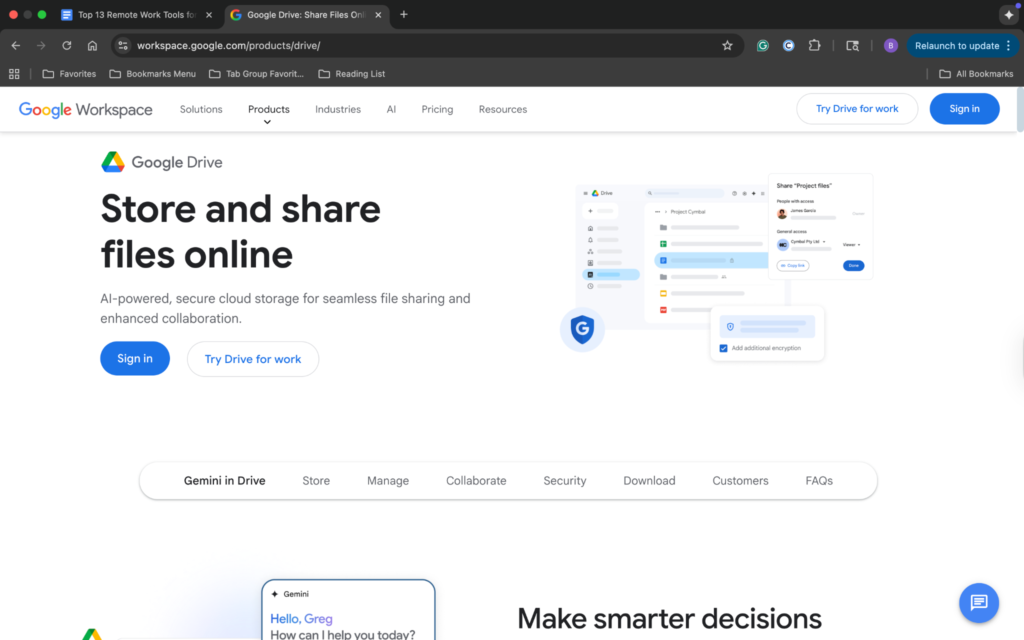Click the Gemini Hello, Greg card
This screenshot has height=640, width=1024.
(348, 610)
